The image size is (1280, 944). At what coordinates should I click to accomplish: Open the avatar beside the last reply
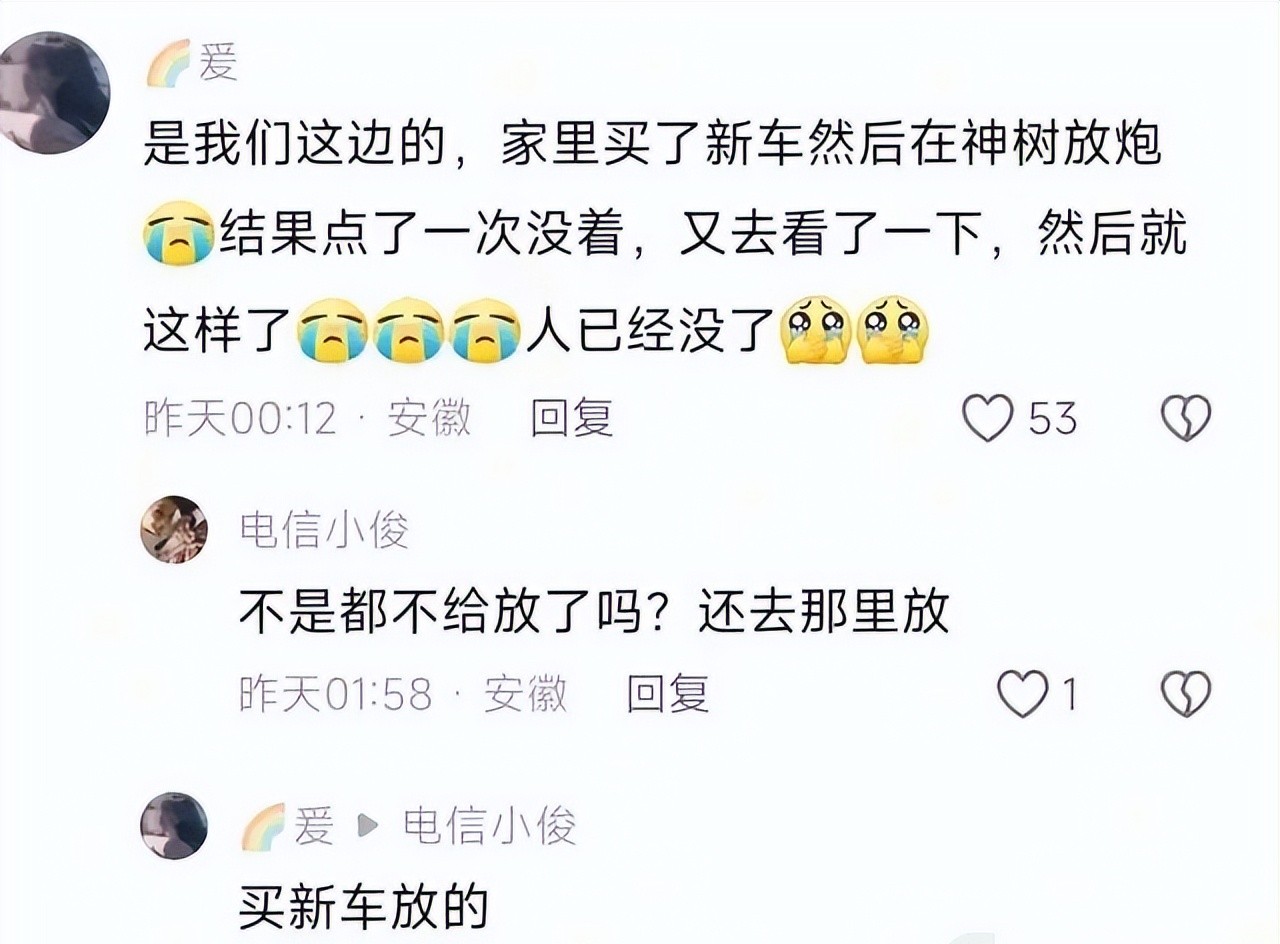(174, 826)
